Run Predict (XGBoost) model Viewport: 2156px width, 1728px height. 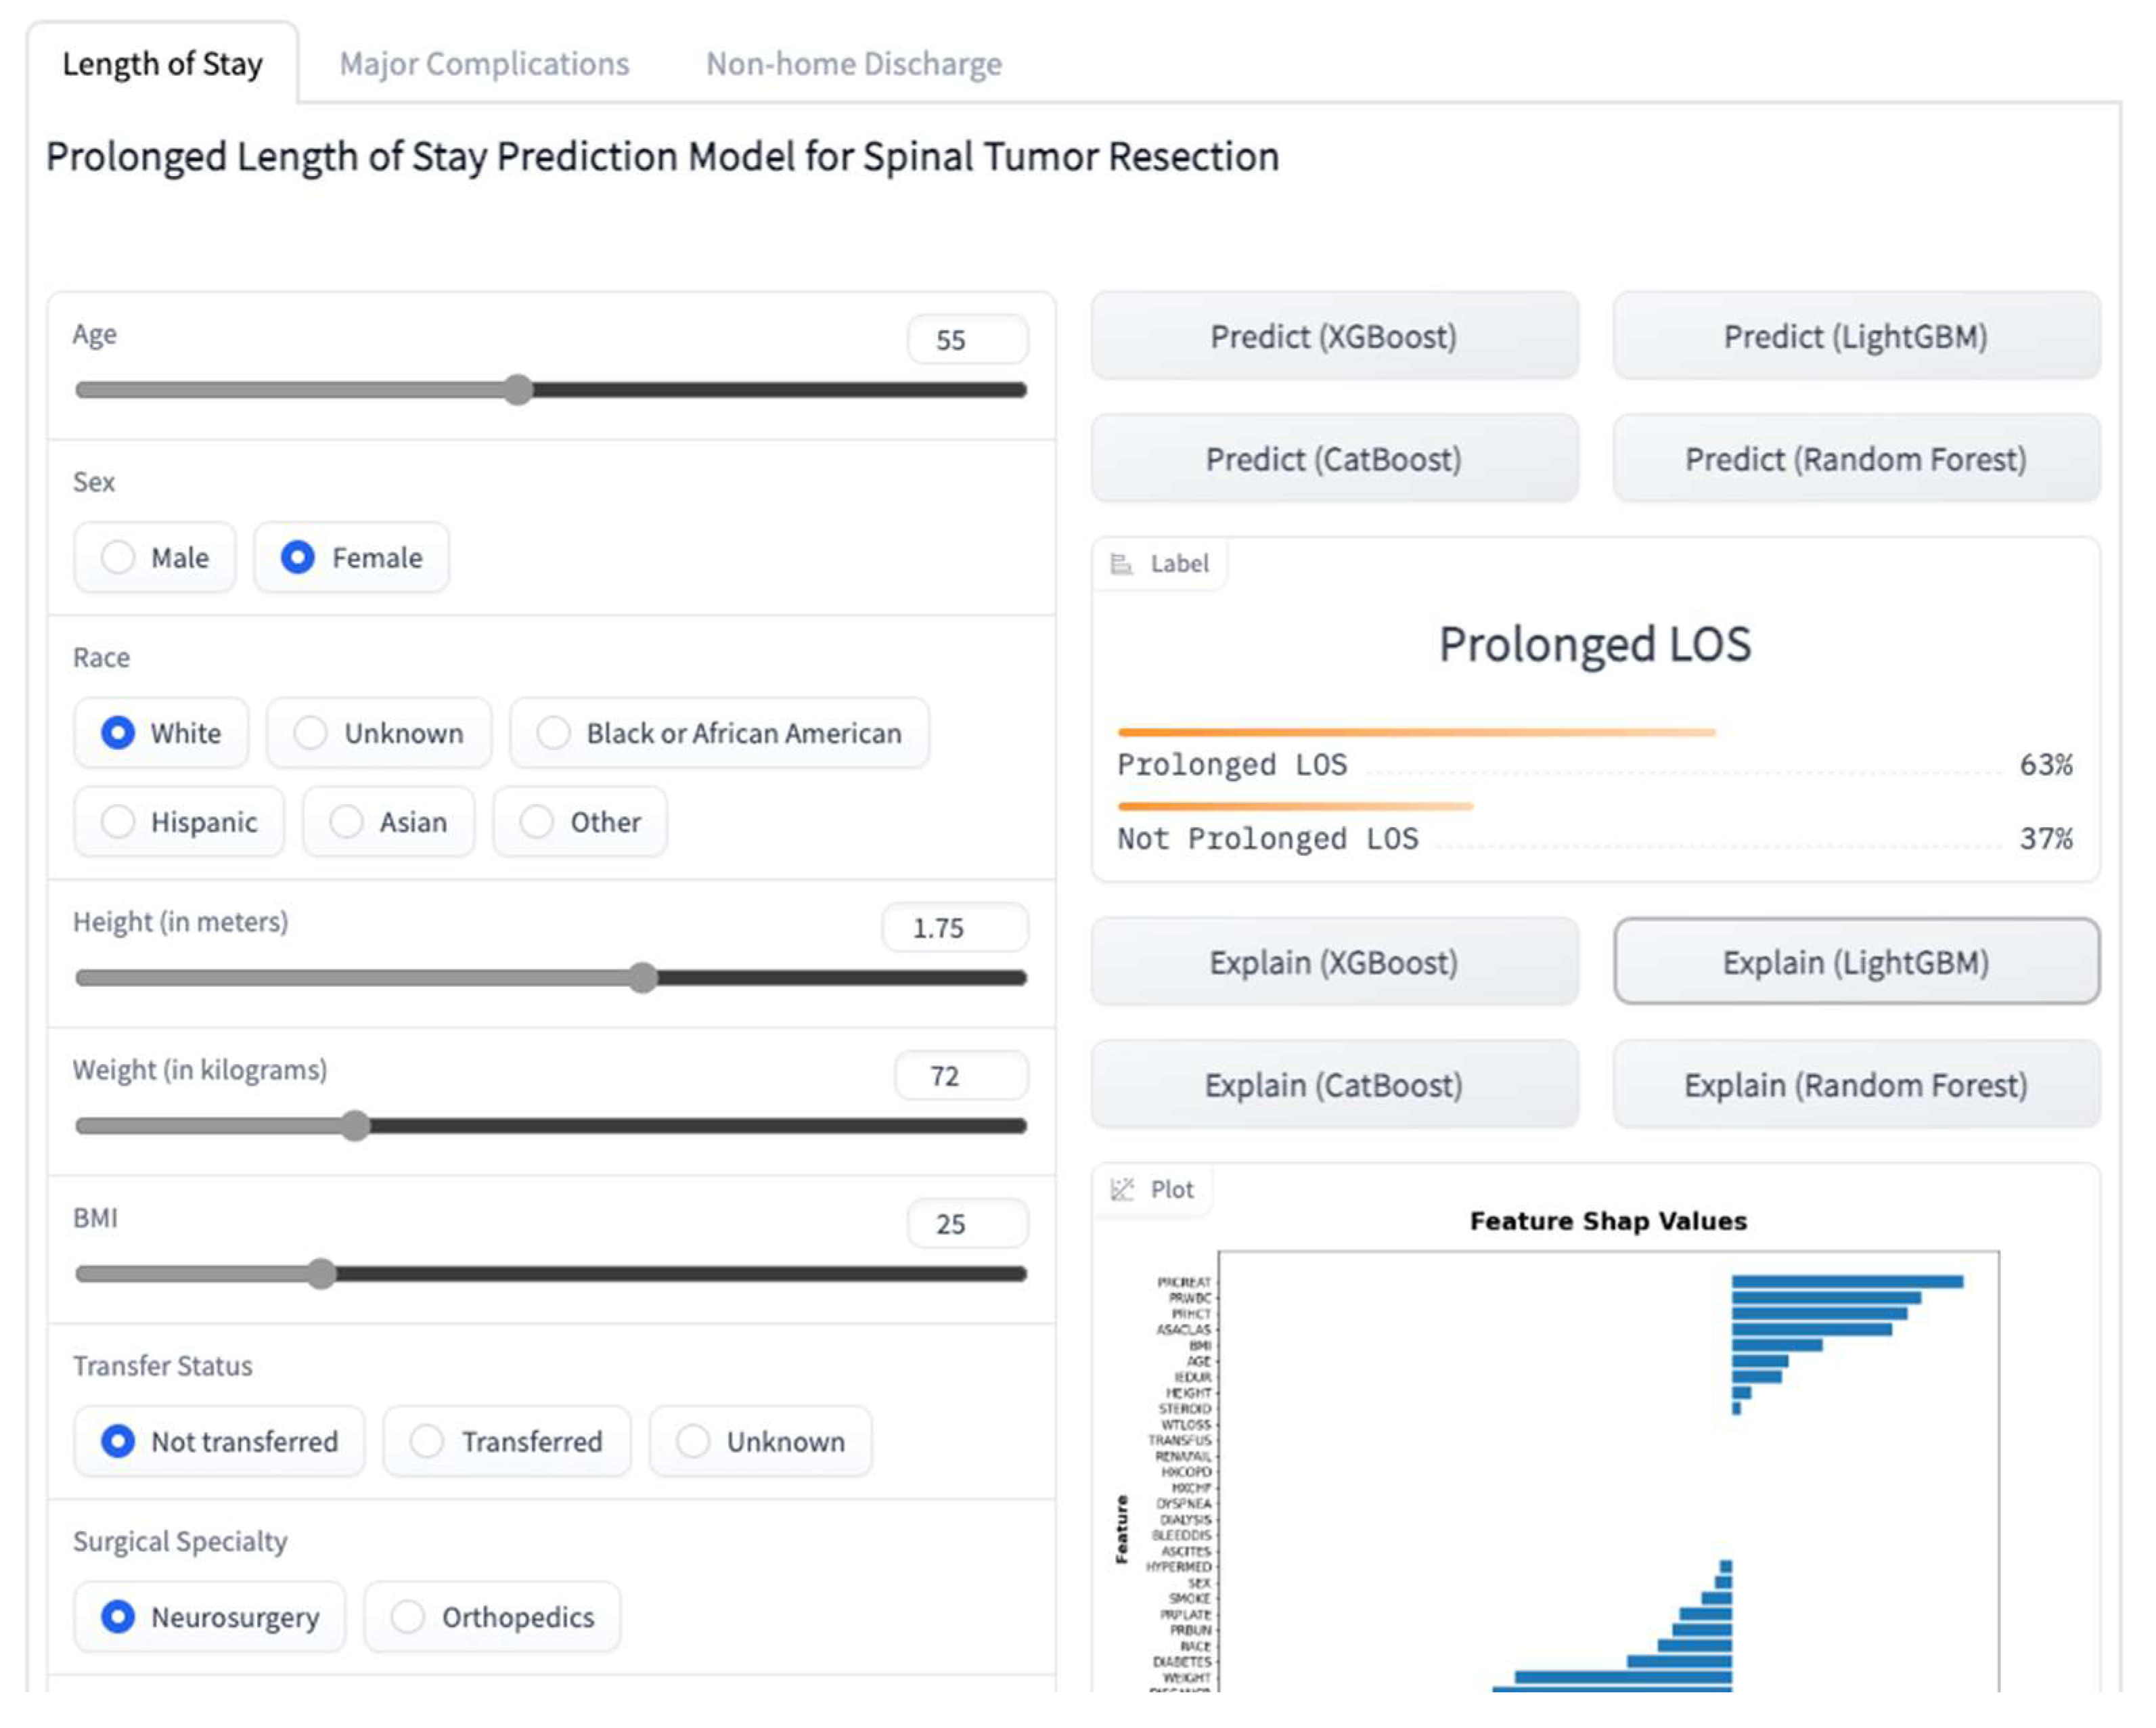pos(1334,337)
